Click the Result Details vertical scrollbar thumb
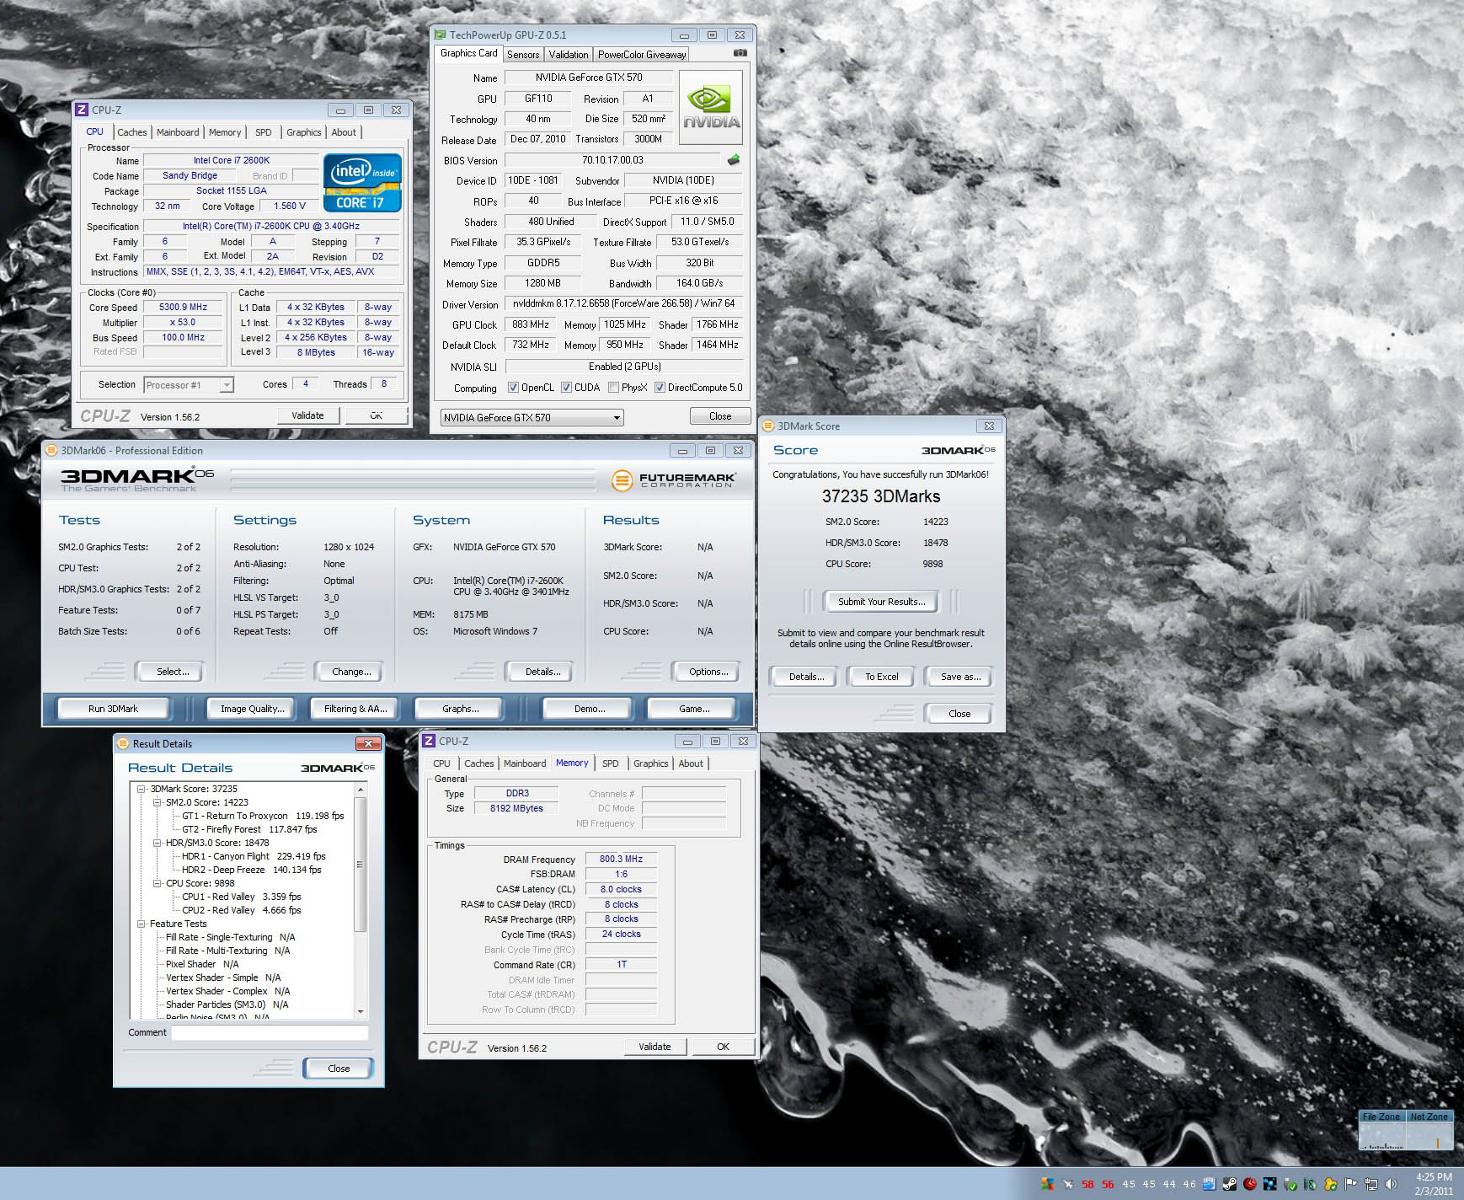The image size is (1464, 1200). tap(361, 865)
